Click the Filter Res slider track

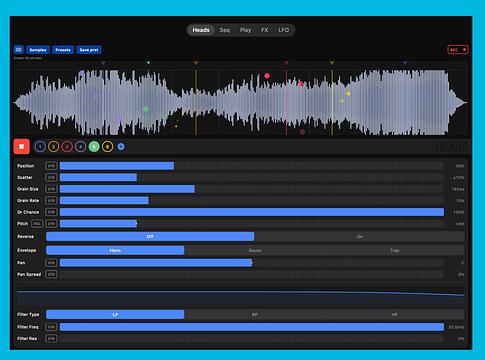252,339
